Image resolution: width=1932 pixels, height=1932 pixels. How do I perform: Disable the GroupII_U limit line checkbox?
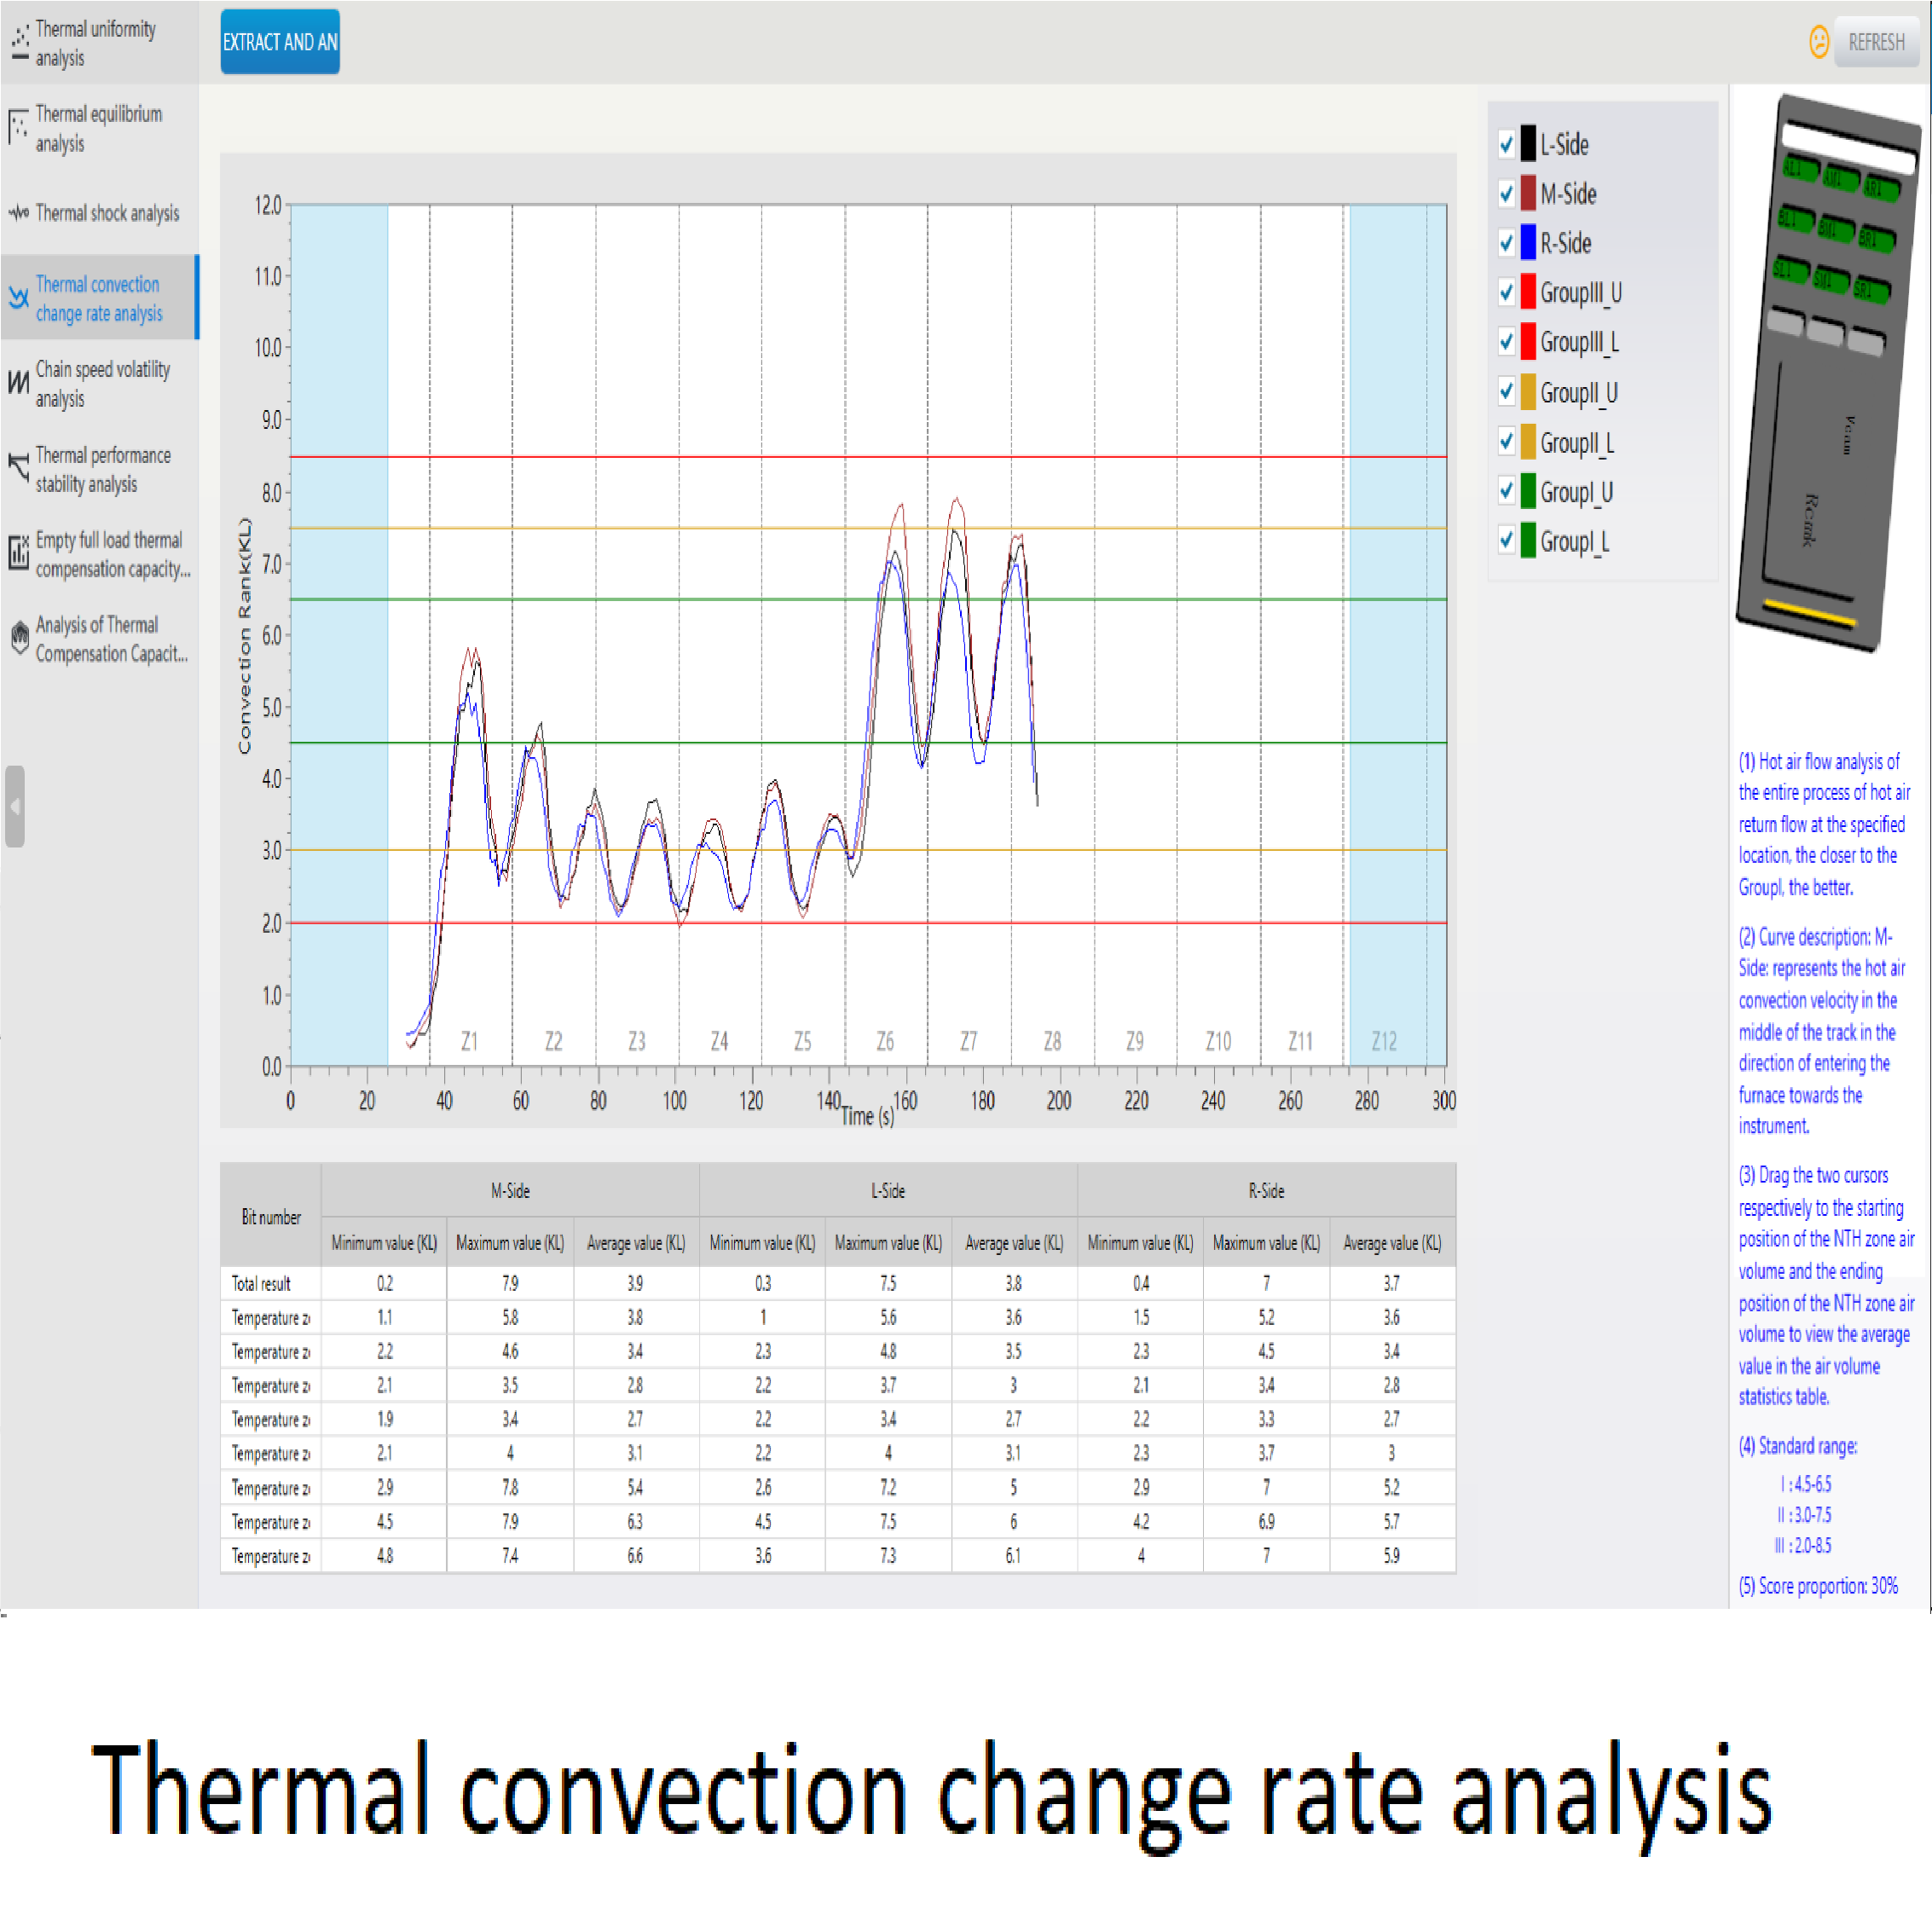click(x=1506, y=392)
